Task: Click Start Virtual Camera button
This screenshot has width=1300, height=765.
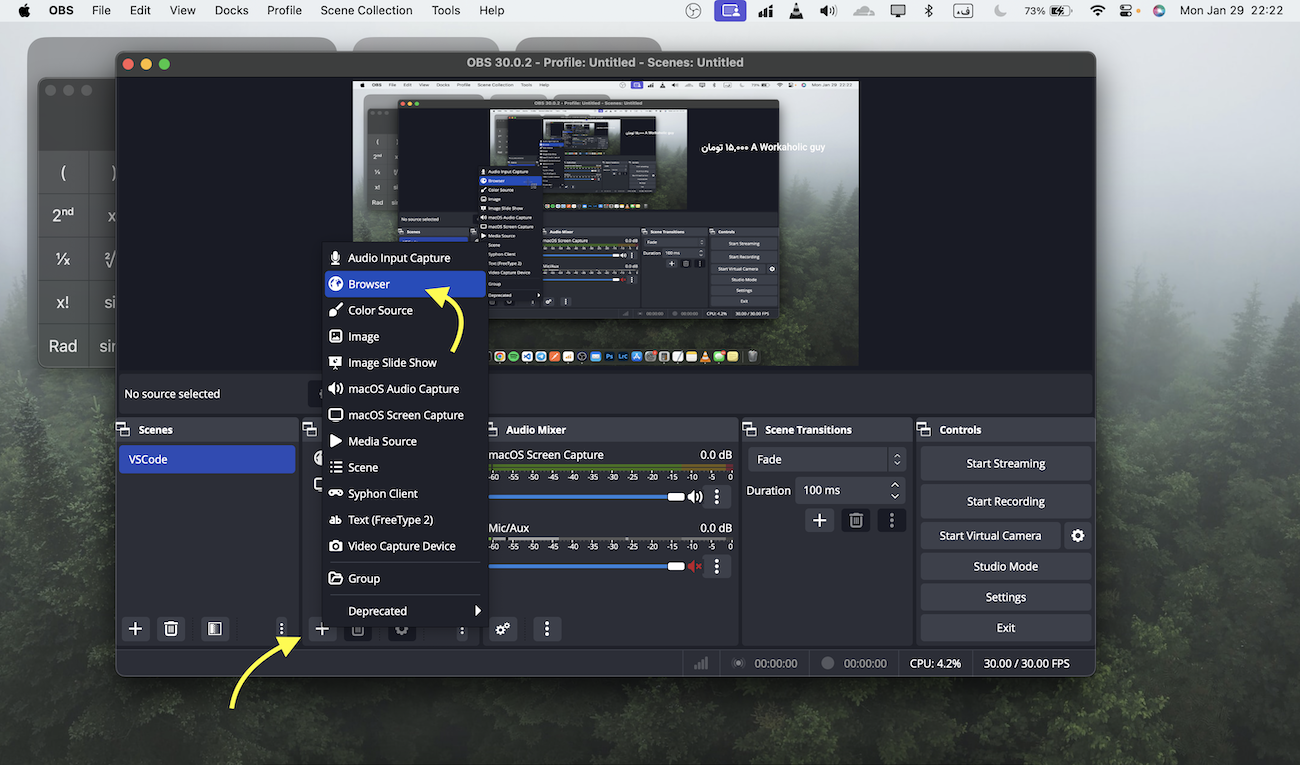Action: tap(990, 536)
